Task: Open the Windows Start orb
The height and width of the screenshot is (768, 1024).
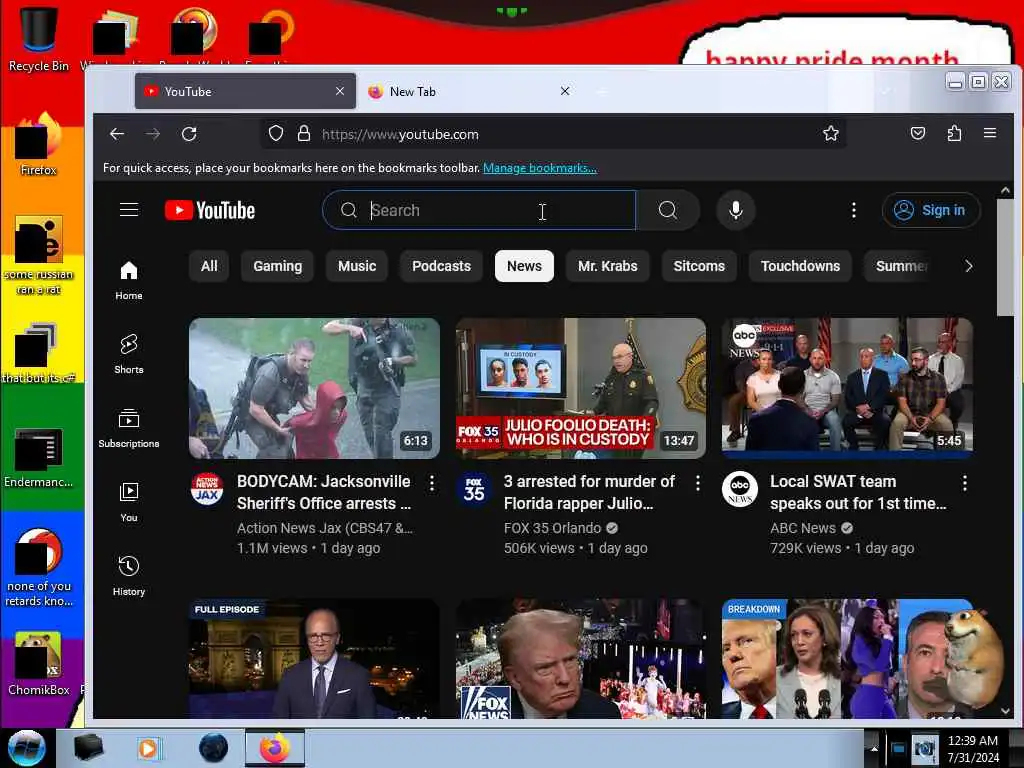Action: pos(26,748)
